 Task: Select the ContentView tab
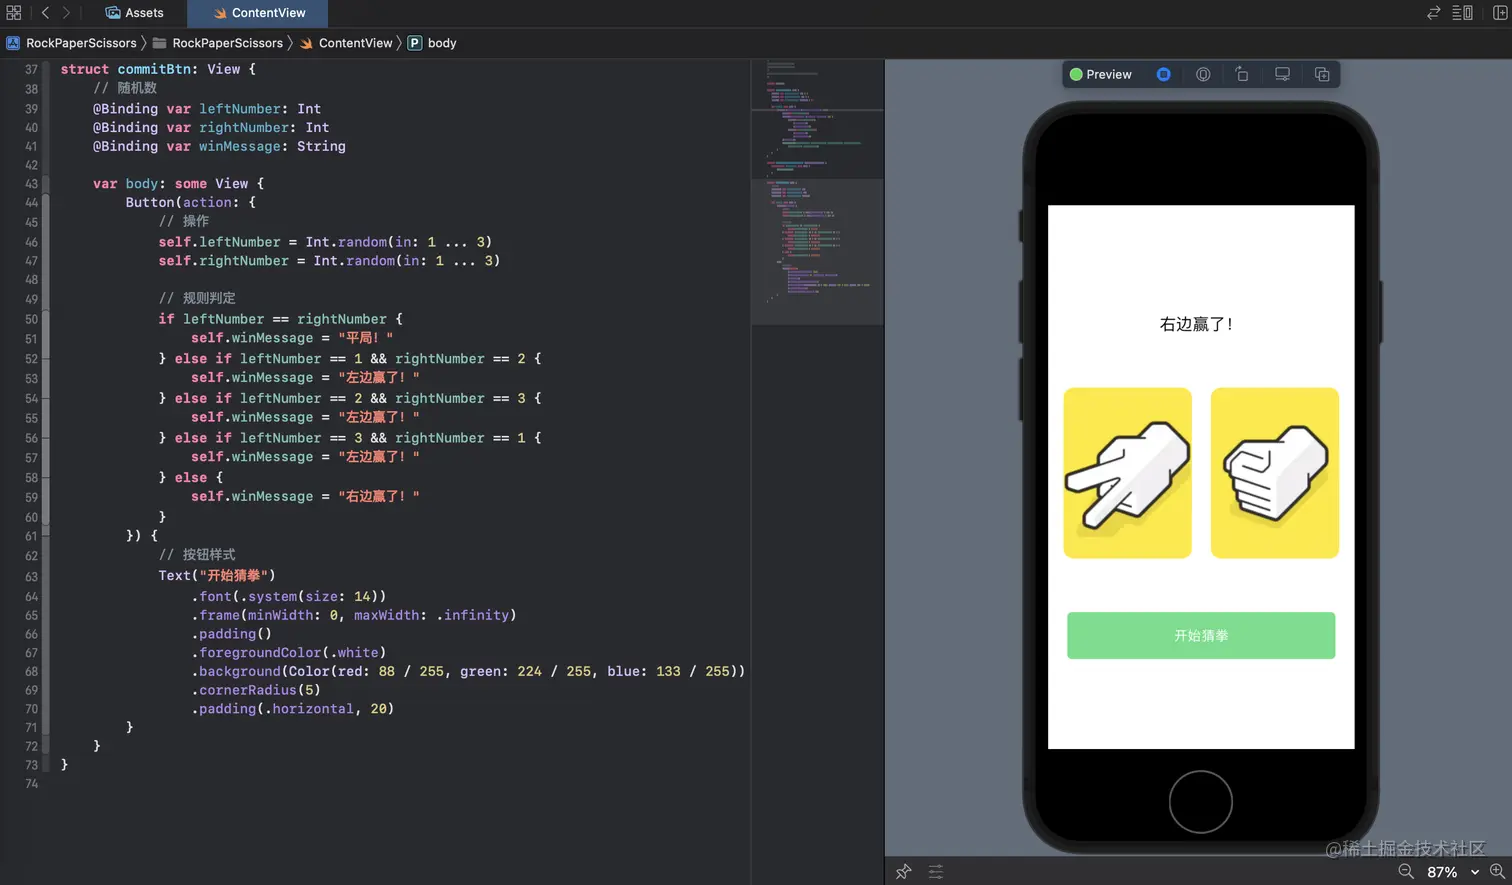259,13
